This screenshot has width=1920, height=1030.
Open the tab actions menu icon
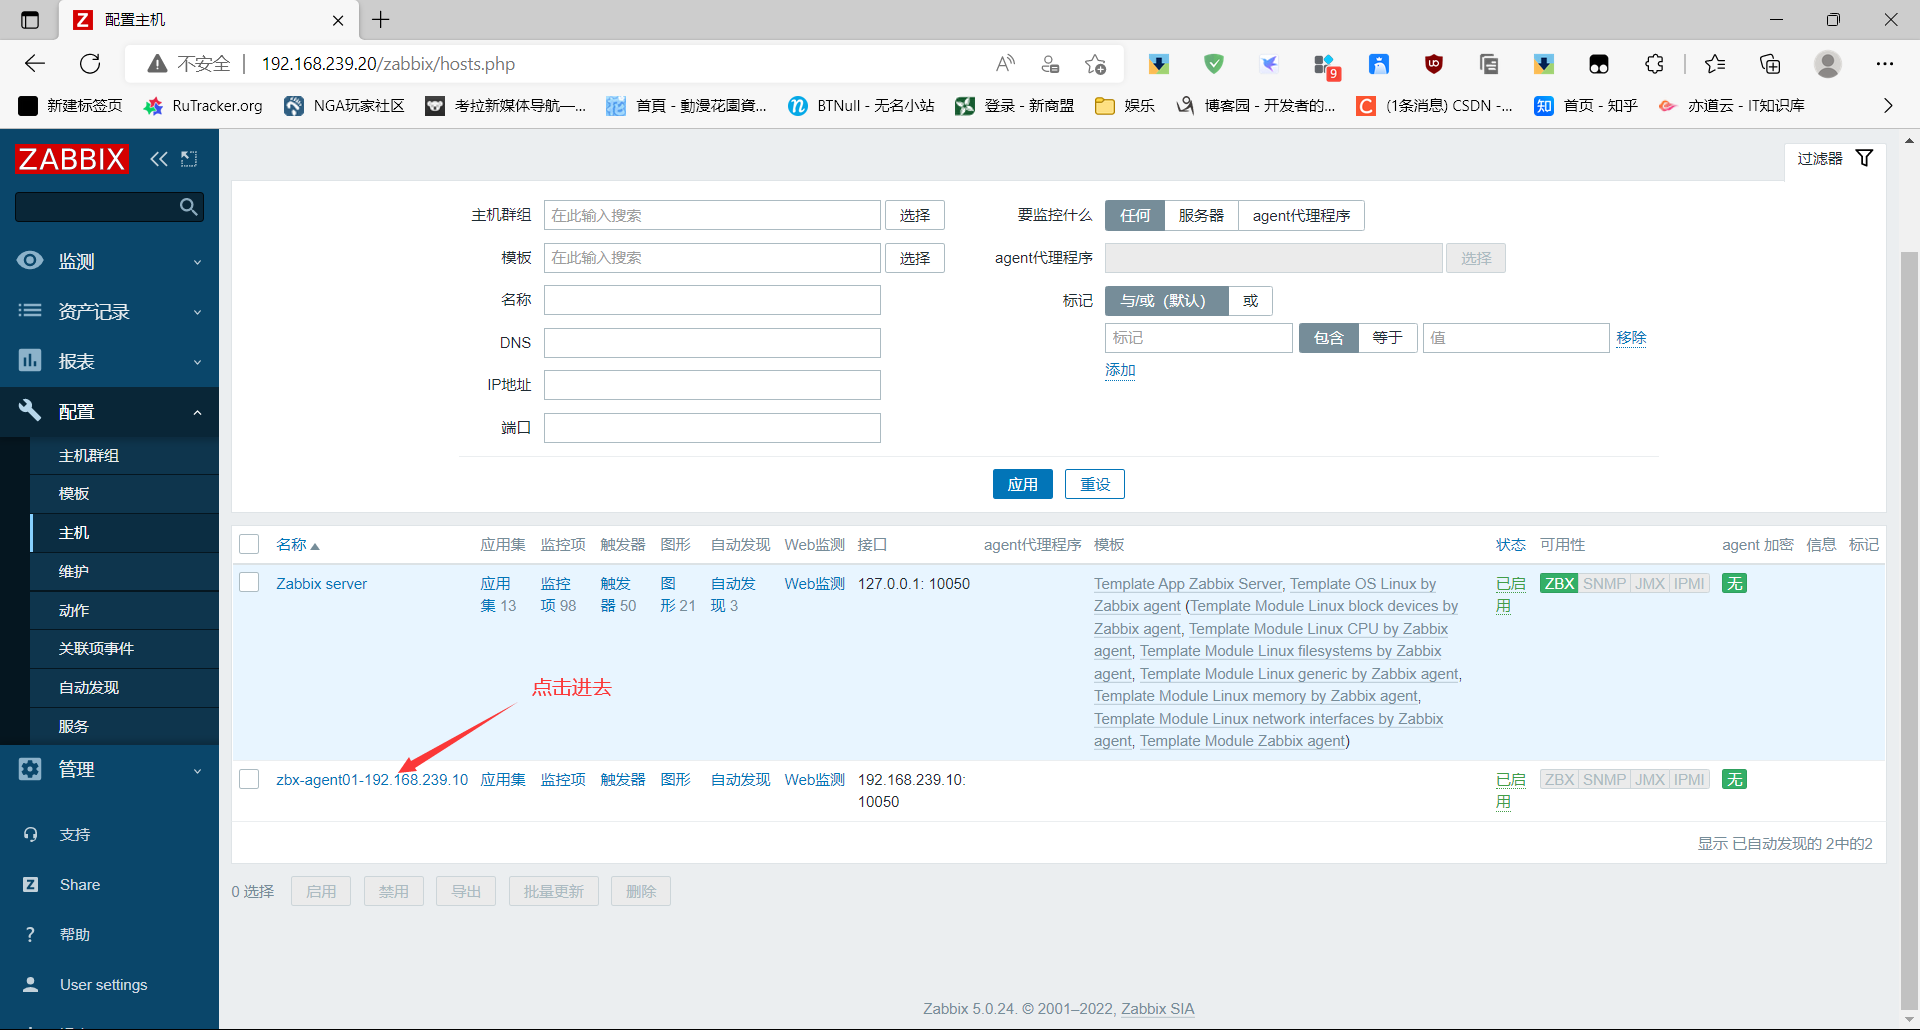(30, 20)
